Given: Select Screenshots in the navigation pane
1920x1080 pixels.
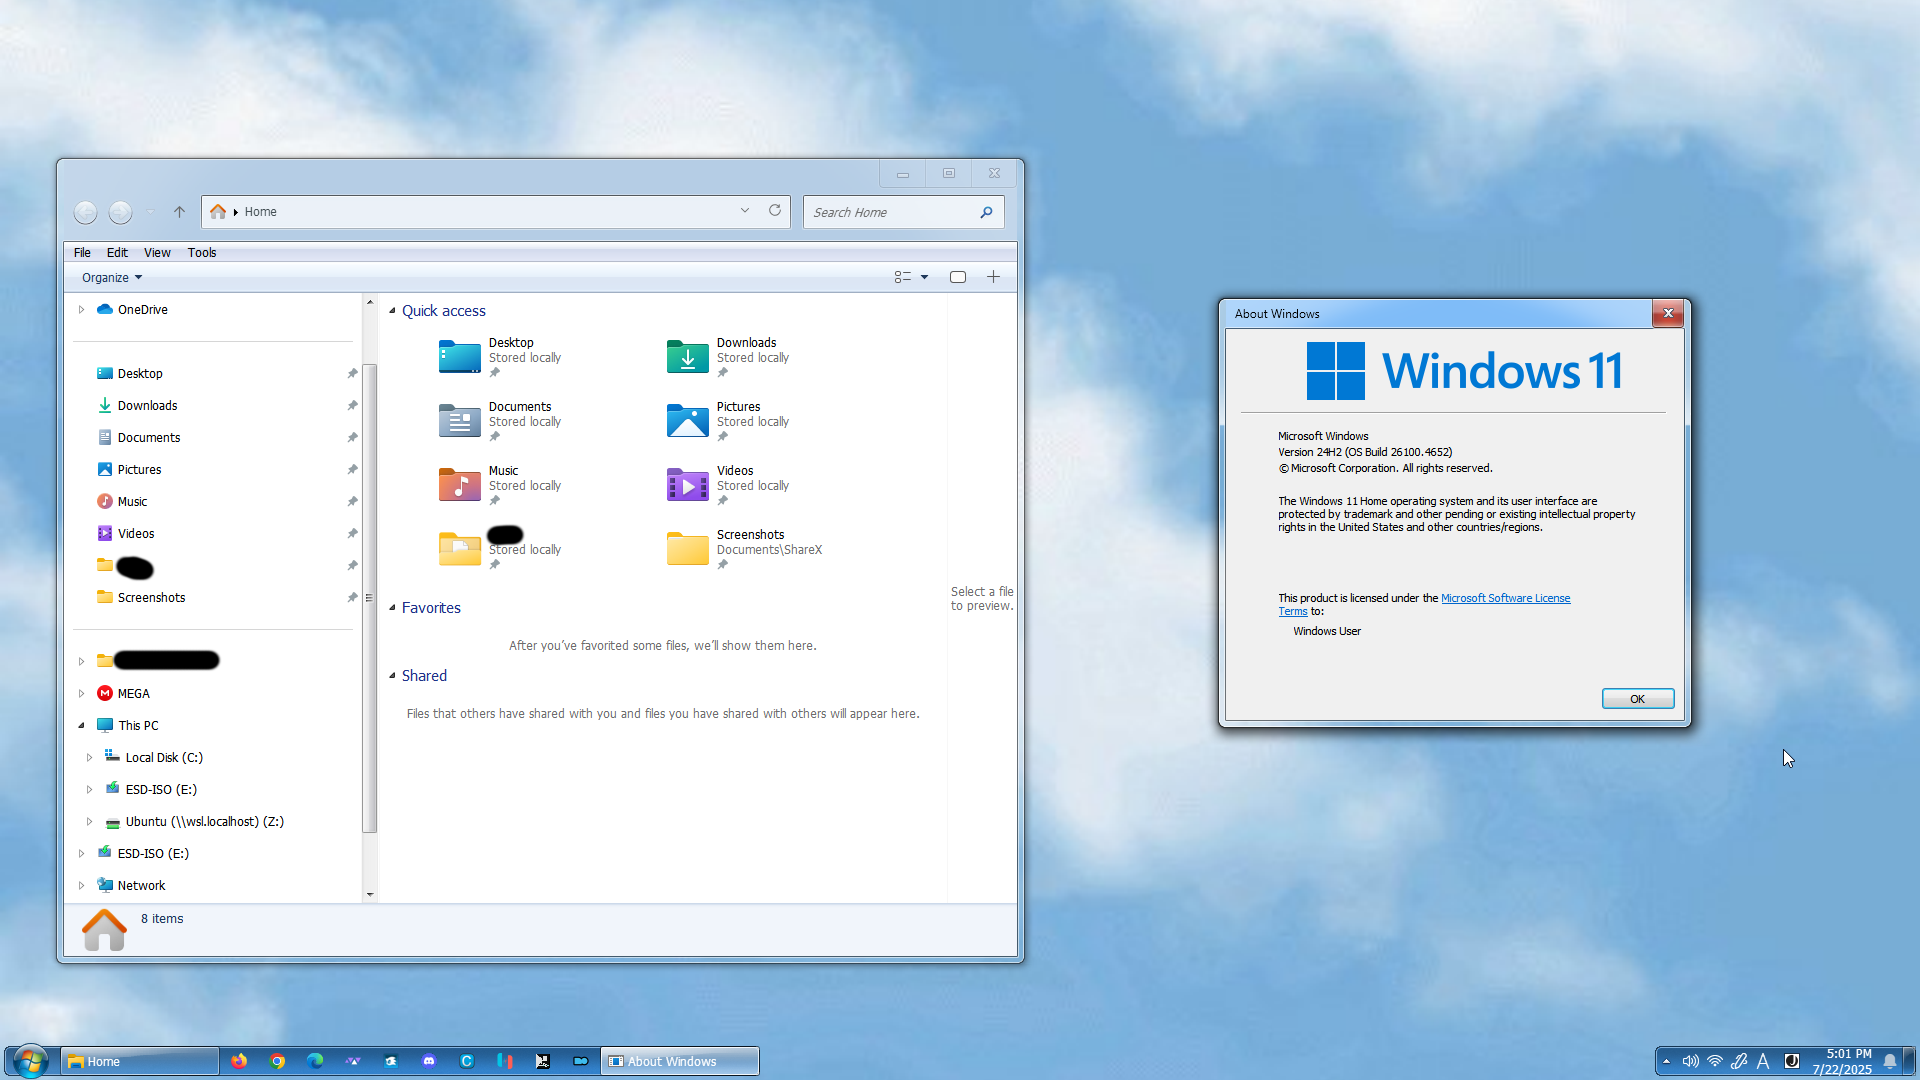Looking at the screenshot, I should click(x=151, y=598).
